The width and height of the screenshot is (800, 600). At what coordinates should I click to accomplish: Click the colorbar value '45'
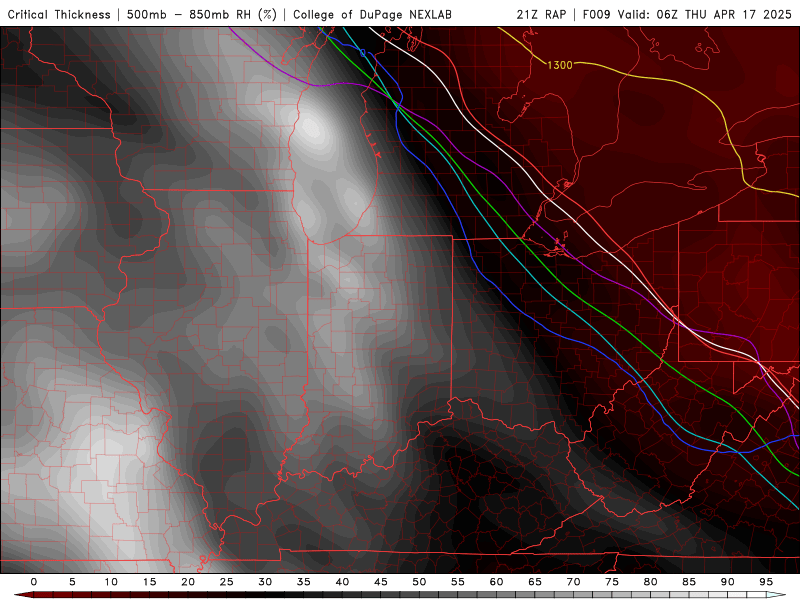(x=381, y=582)
